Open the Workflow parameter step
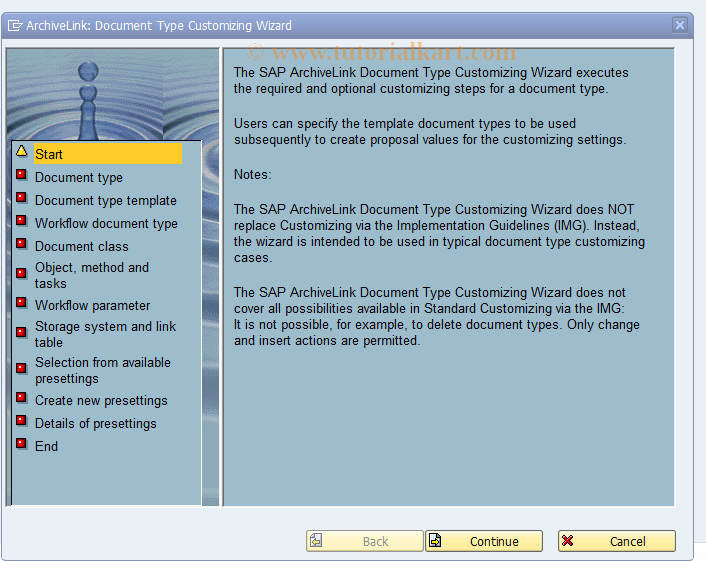Image resolution: width=706 pixels, height=561 pixels. pyautogui.click(x=92, y=305)
